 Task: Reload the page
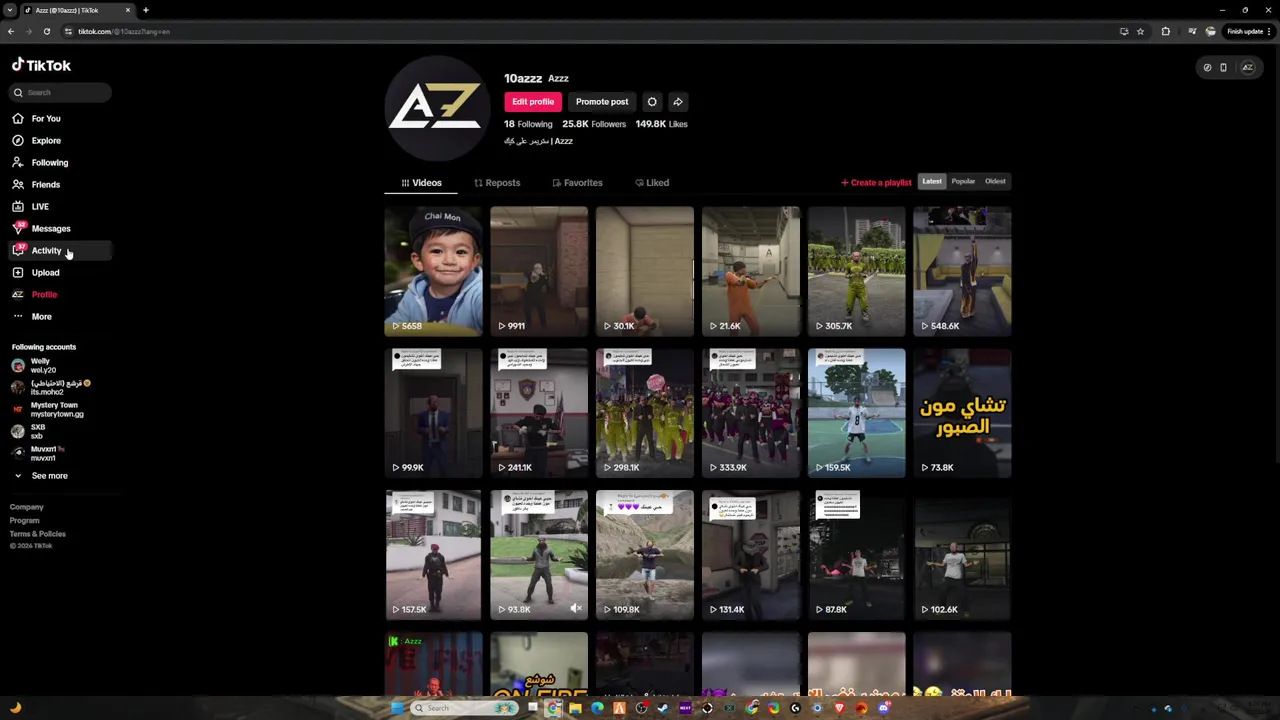click(x=46, y=31)
